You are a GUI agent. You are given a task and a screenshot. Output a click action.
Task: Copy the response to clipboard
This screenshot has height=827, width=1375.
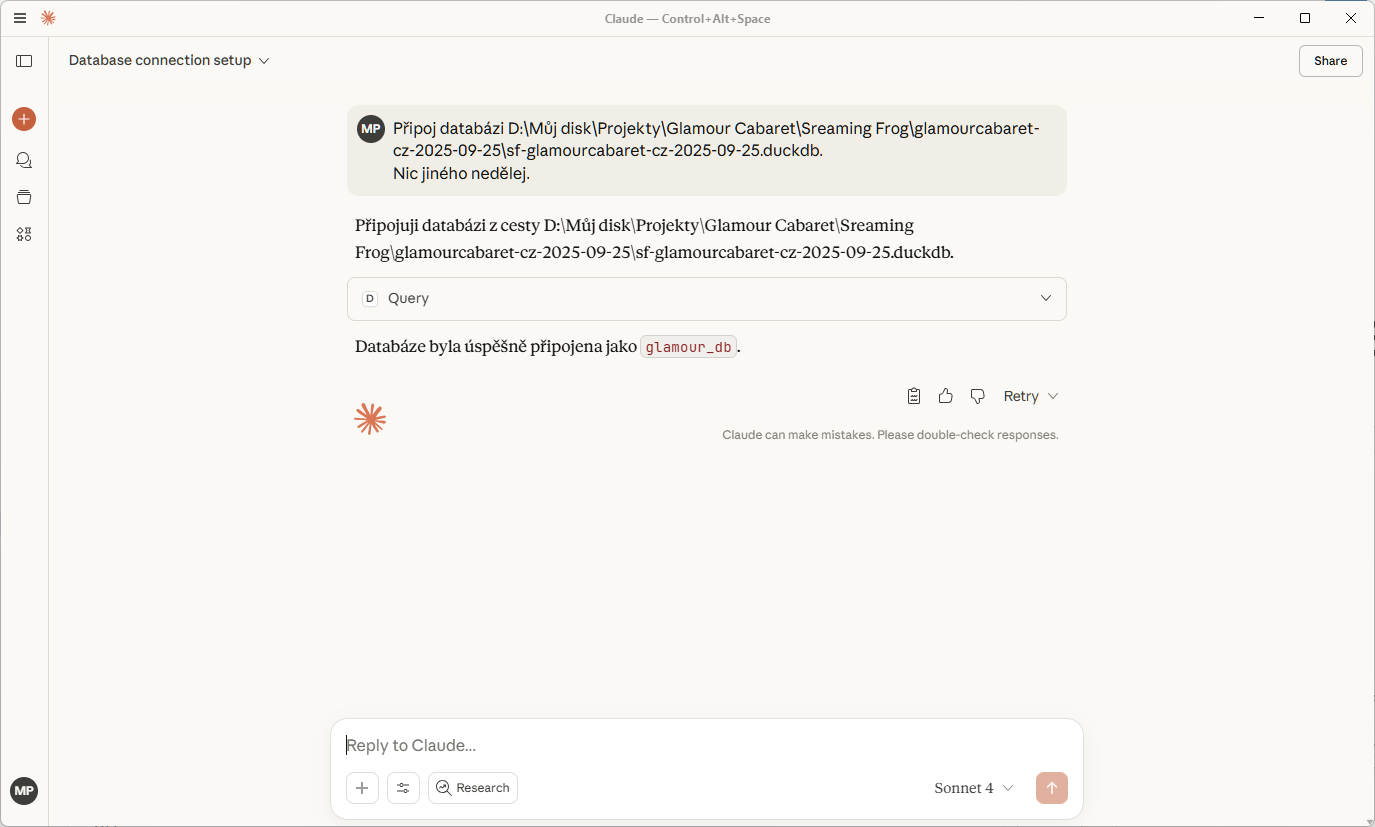pos(913,396)
